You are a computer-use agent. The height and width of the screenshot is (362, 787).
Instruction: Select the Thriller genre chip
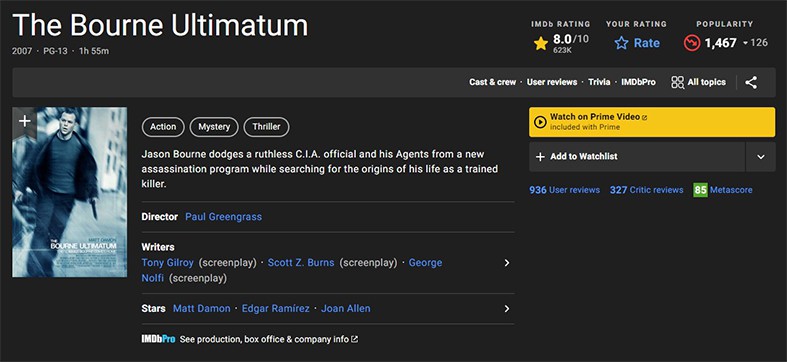pyautogui.click(x=267, y=127)
